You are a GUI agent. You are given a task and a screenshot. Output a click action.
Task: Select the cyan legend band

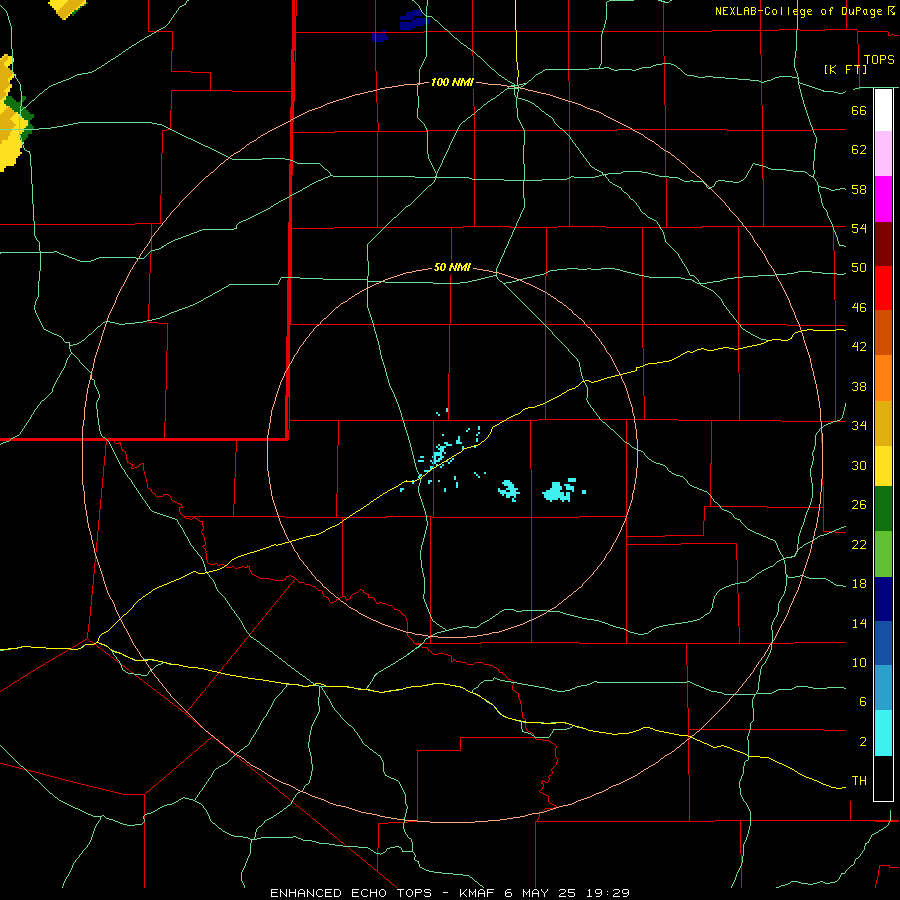(x=883, y=733)
